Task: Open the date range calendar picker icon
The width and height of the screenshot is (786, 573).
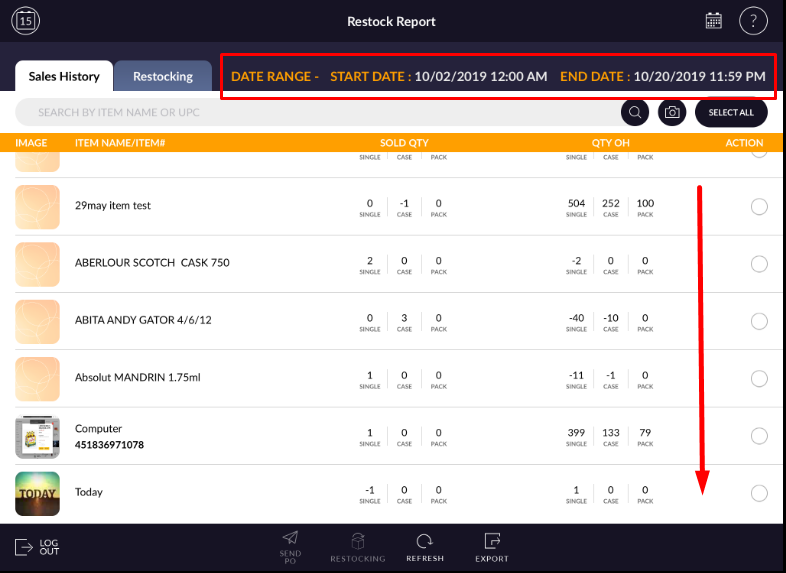Action: [x=713, y=21]
